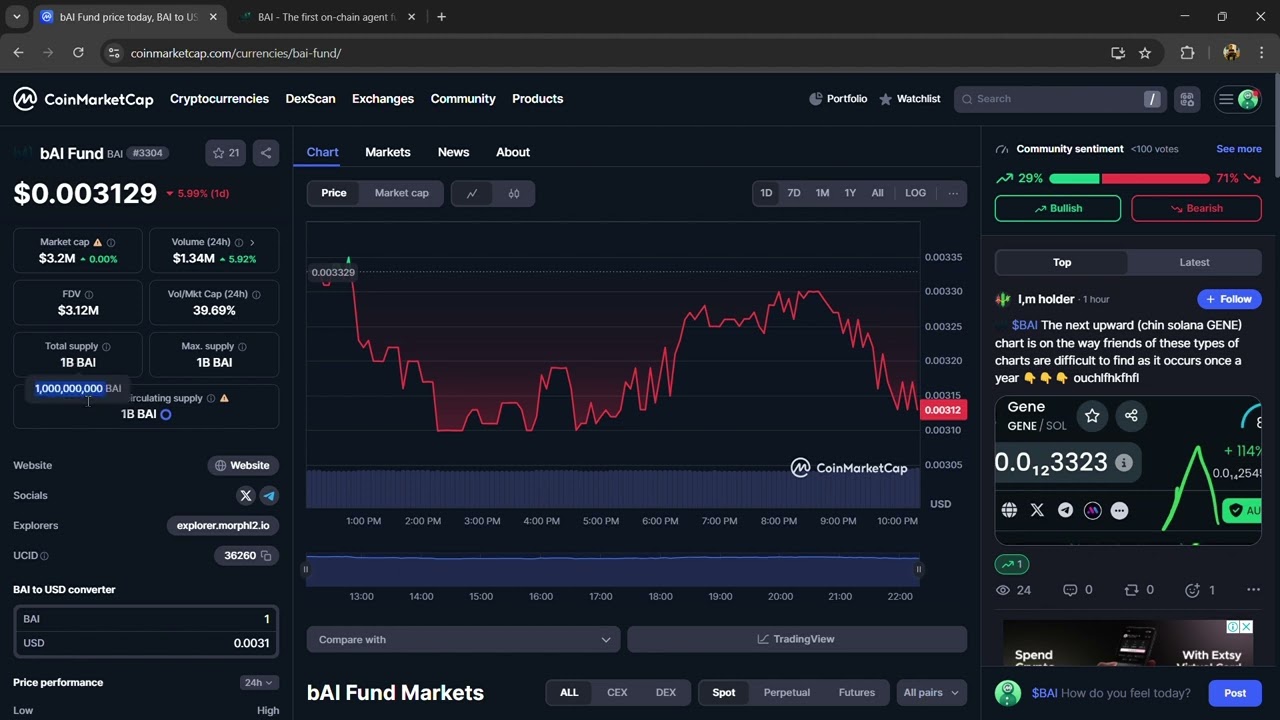Viewport: 1280px width, 720px height.
Task: Select line chart type icon
Action: (x=472, y=193)
